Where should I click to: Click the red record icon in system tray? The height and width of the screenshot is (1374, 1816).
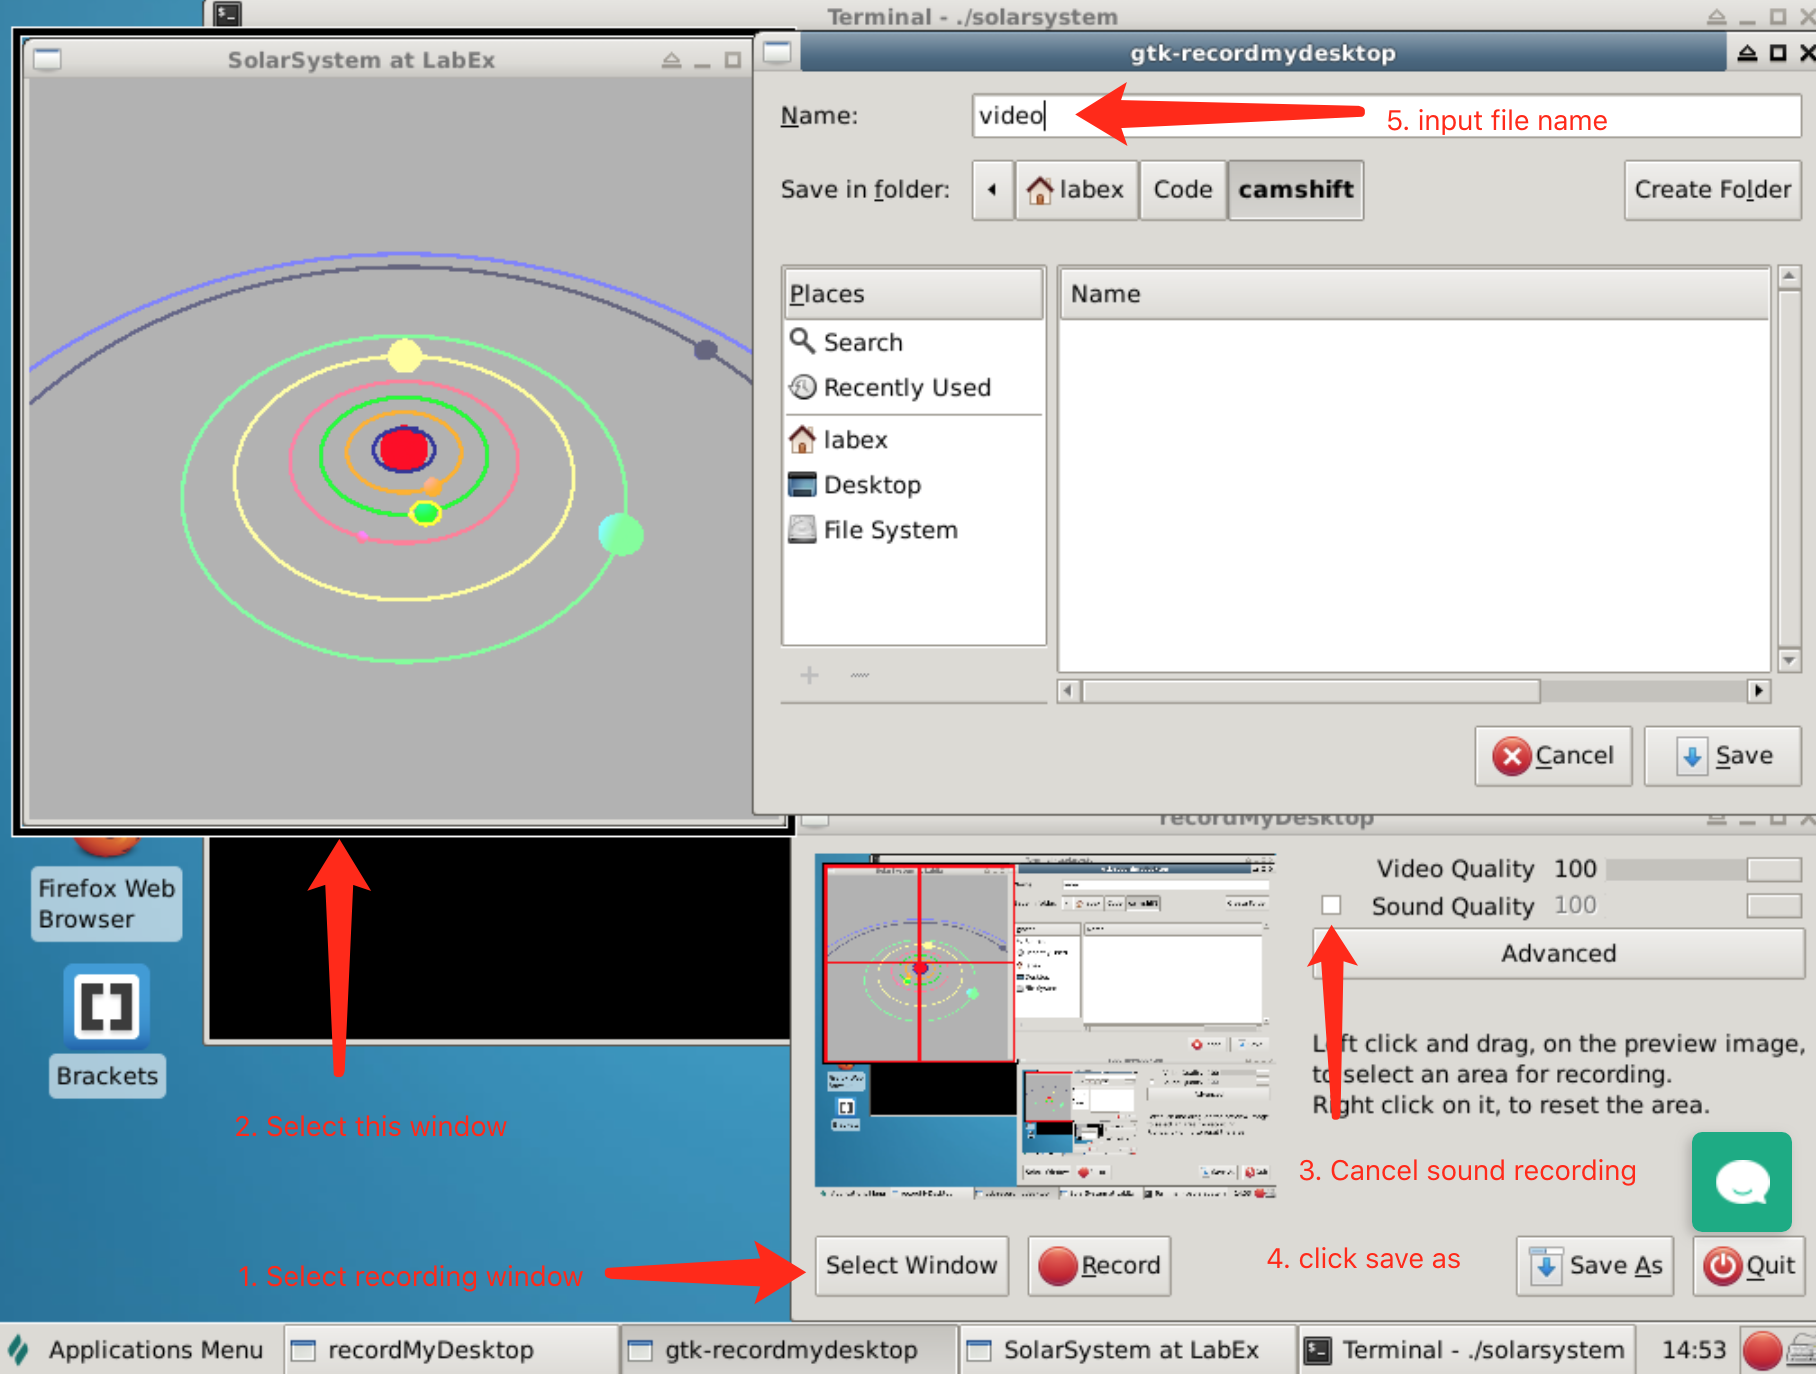[1762, 1350]
